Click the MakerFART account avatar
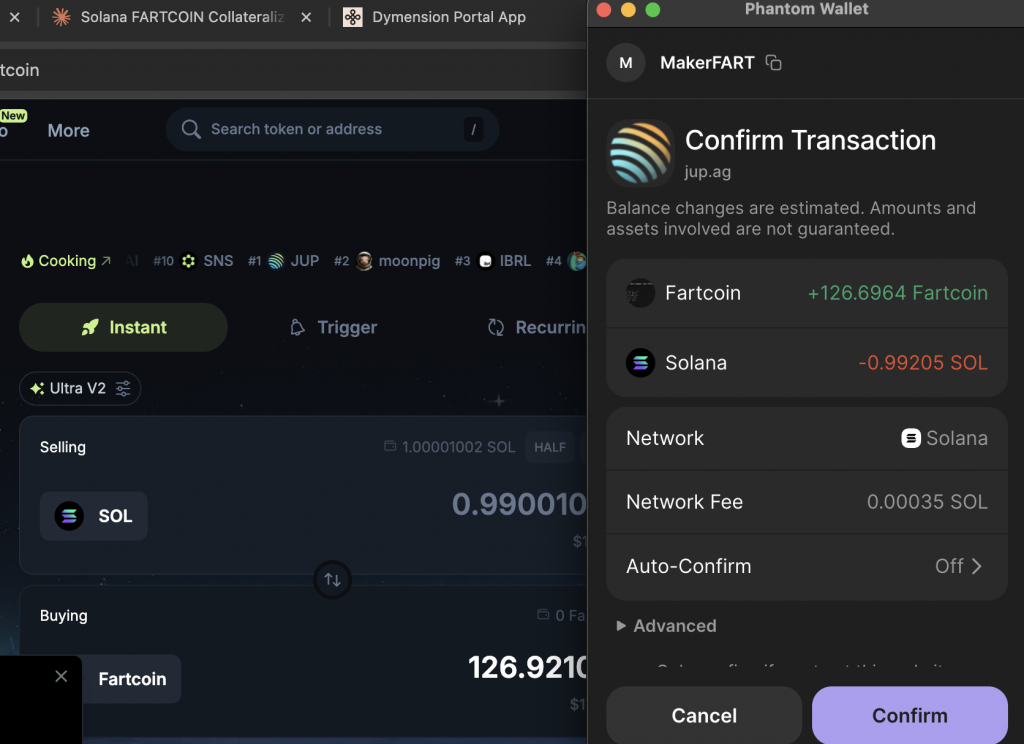The image size is (1024, 744). 626,63
